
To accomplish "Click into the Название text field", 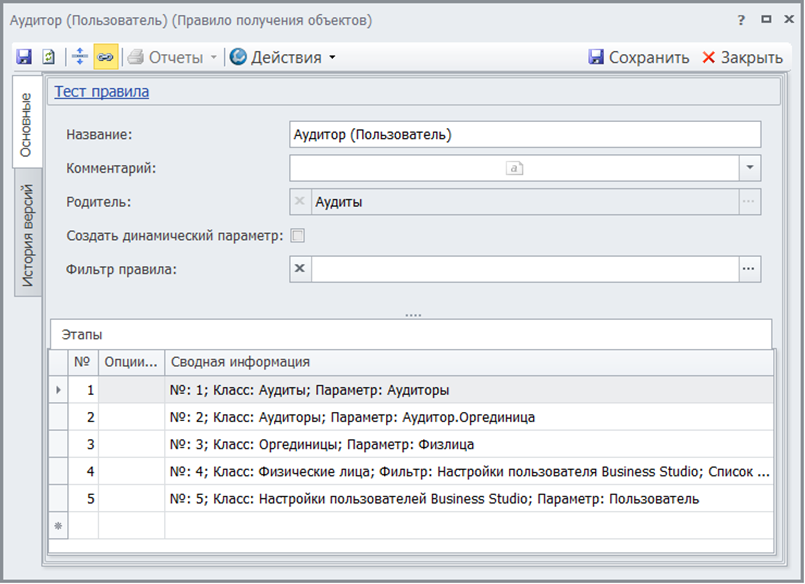I will pyautogui.click(x=525, y=134).
